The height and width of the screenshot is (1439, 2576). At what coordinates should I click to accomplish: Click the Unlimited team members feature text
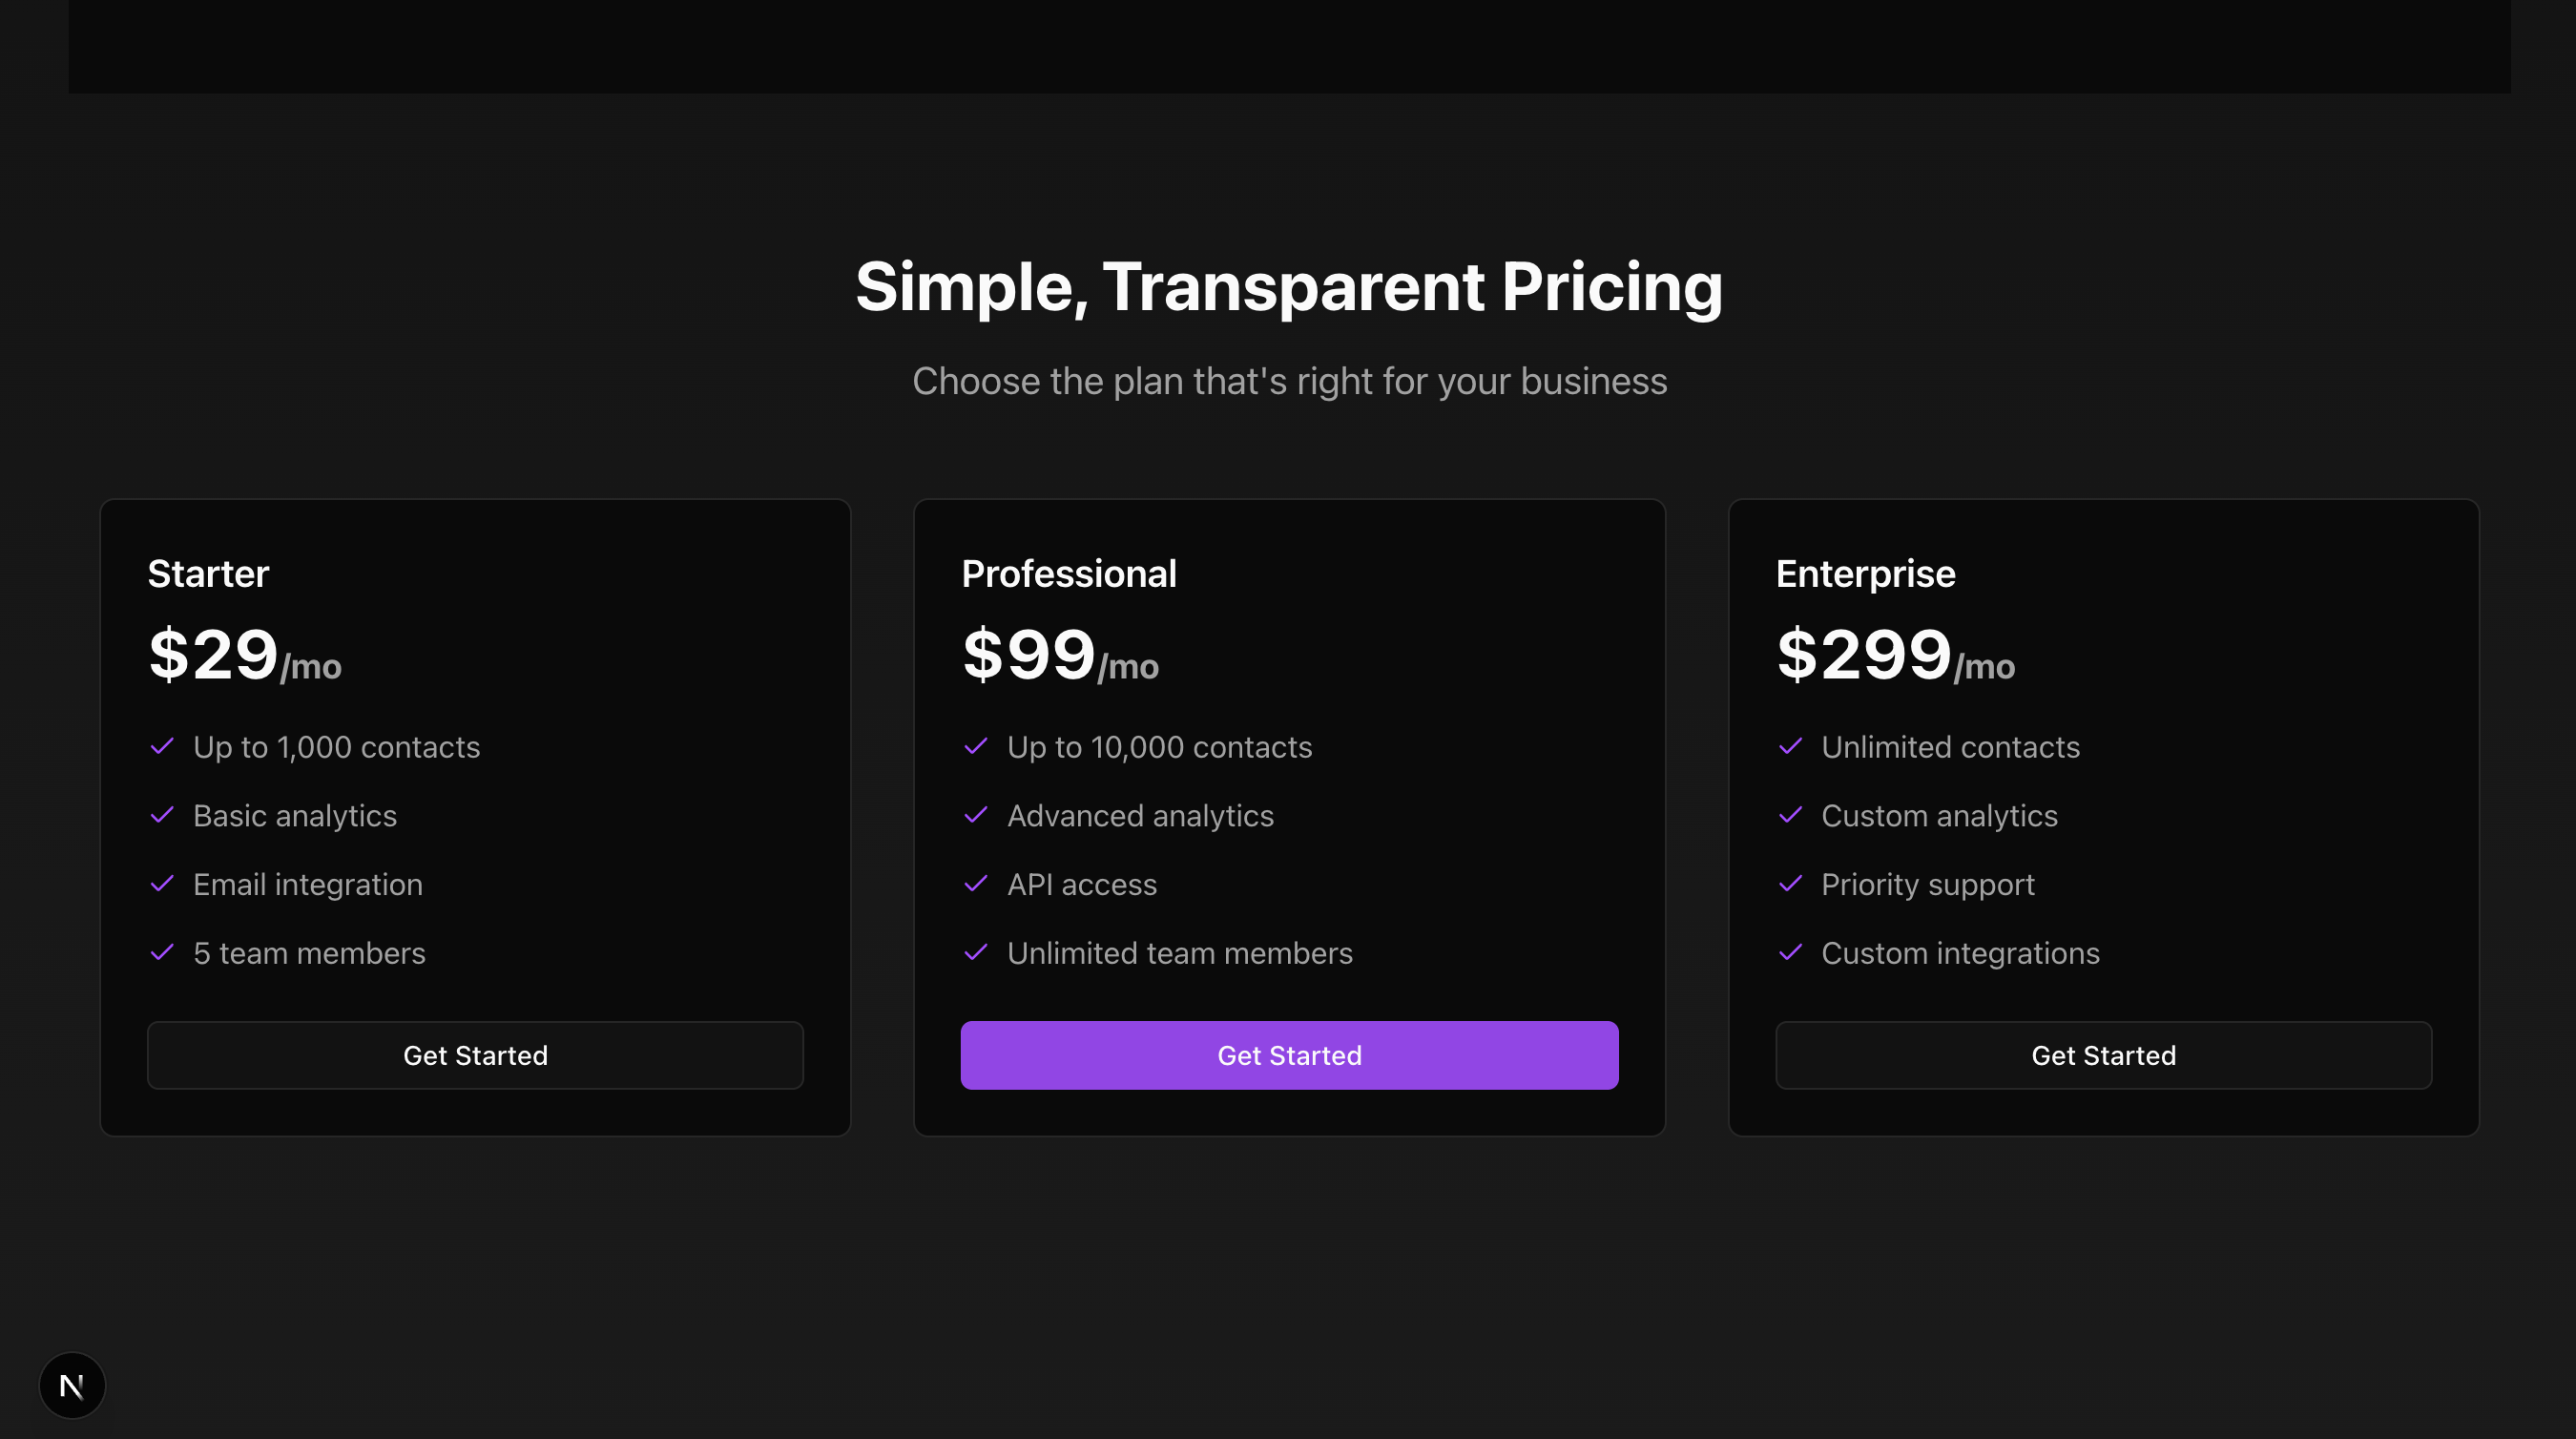pos(1179,953)
